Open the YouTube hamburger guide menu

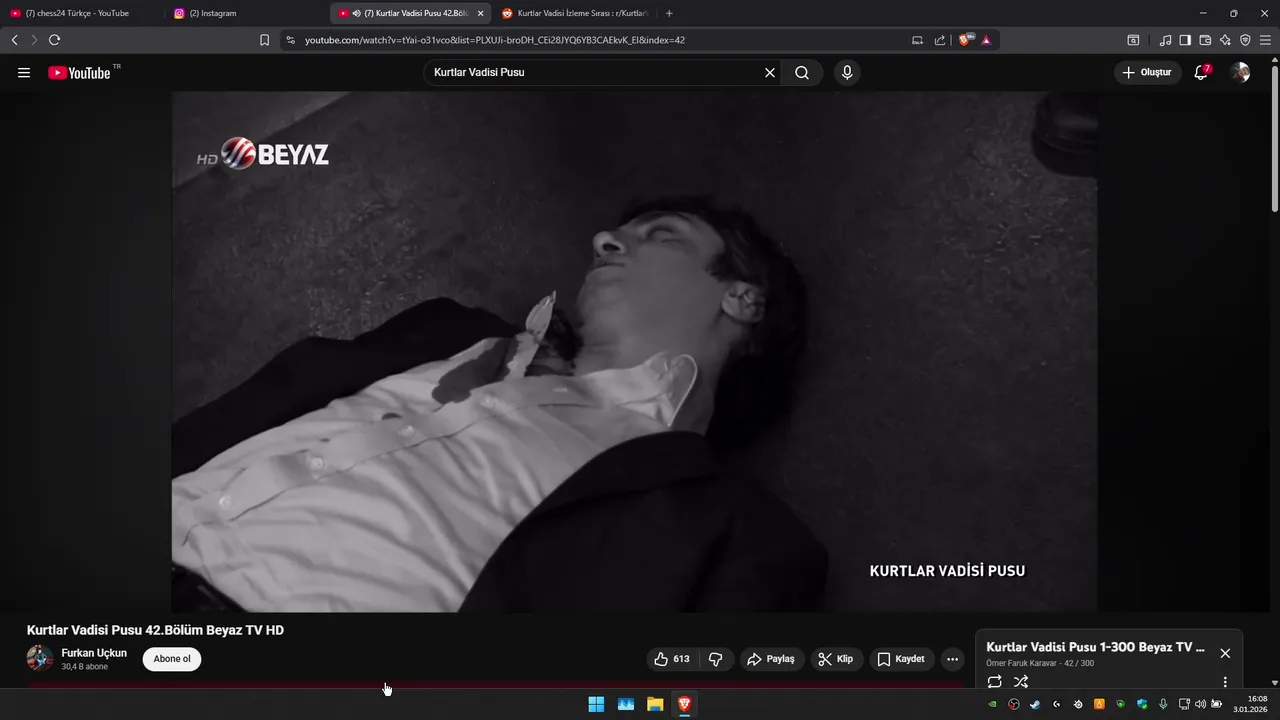(x=24, y=73)
